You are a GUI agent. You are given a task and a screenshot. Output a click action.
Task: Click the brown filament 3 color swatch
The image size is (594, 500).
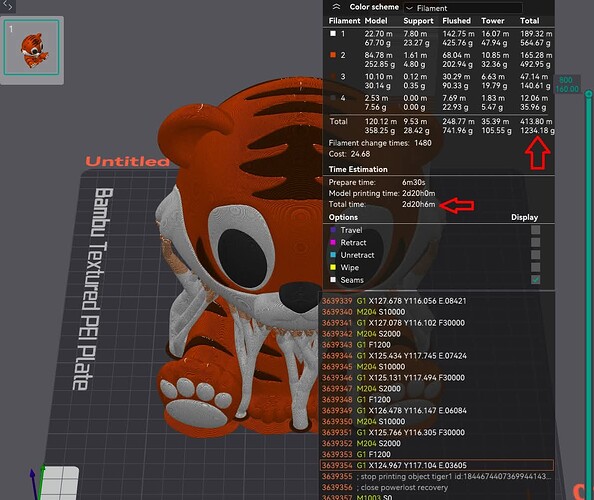pyautogui.click(x=333, y=77)
